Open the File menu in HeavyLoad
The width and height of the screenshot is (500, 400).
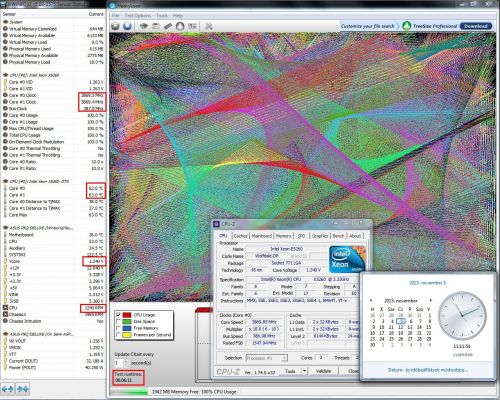115,16
